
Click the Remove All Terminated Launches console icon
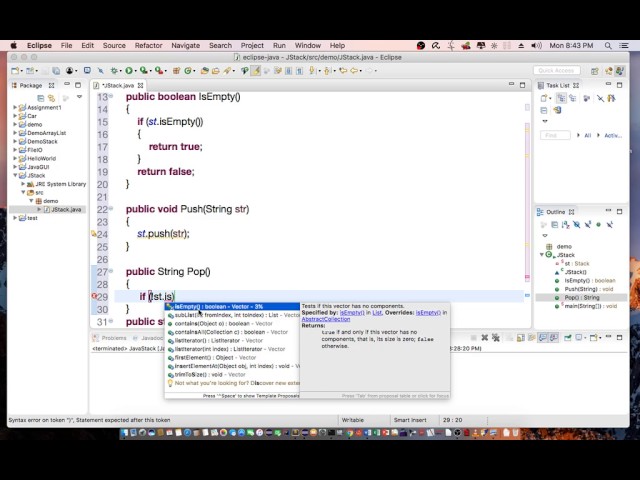[496, 338]
